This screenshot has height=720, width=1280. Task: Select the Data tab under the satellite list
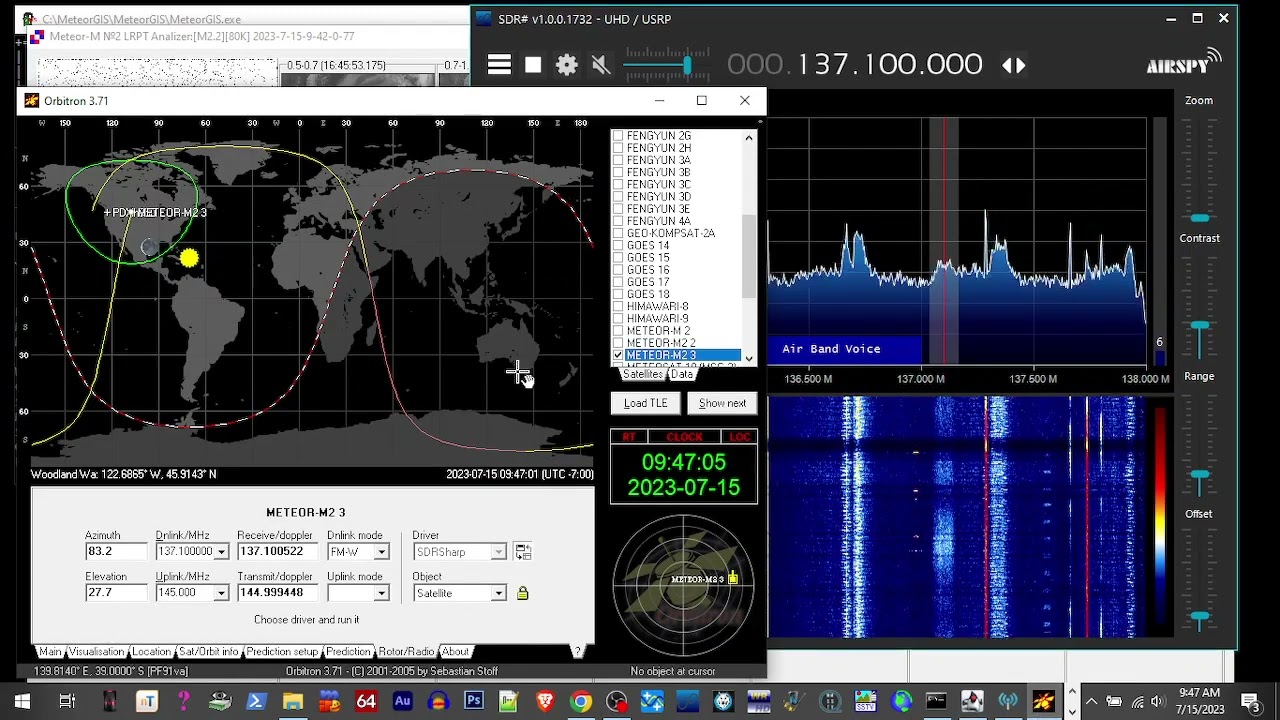[x=682, y=374]
